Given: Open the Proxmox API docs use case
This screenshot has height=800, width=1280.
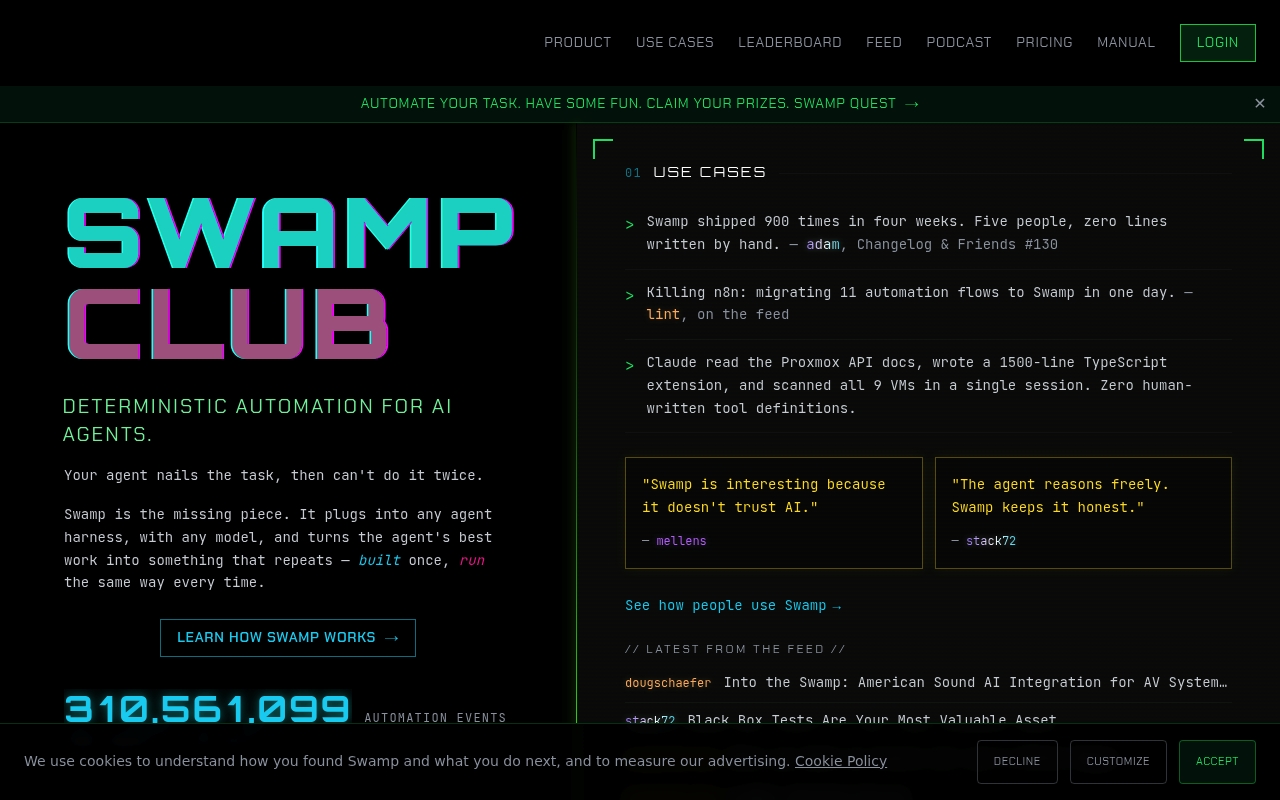Looking at the screenshot, I should (x=928, y=386).
